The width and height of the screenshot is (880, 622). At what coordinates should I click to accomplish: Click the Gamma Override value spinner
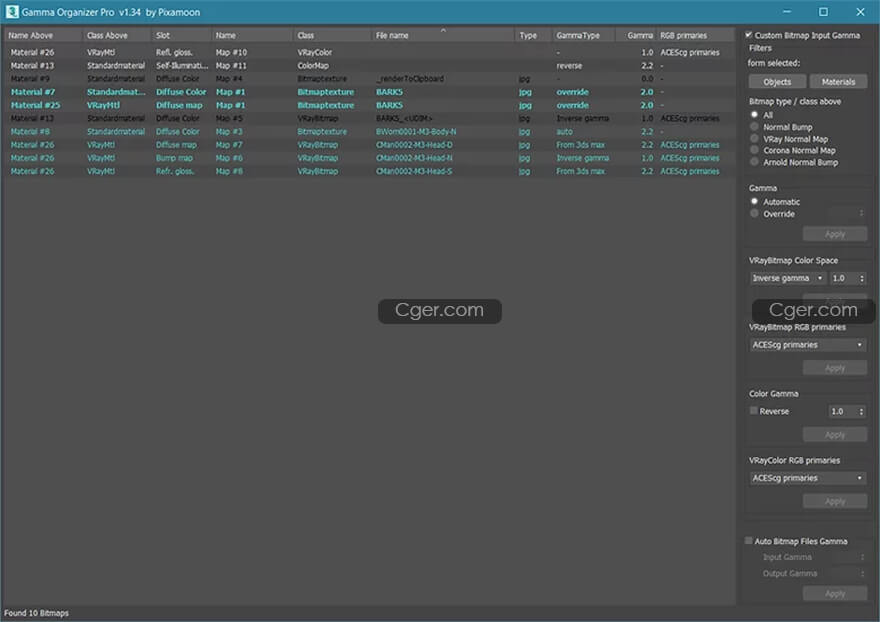[x=847, y=213]
